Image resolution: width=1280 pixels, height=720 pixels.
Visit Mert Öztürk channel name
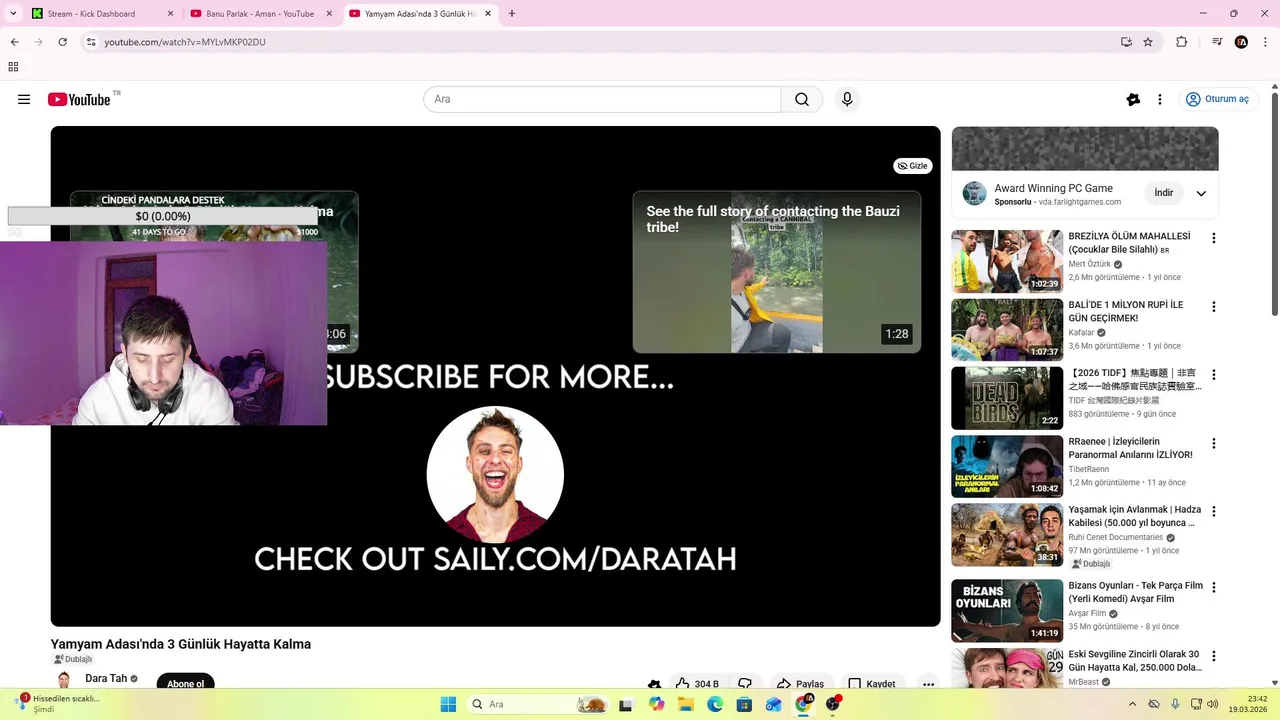click(x=1089, y=264)
